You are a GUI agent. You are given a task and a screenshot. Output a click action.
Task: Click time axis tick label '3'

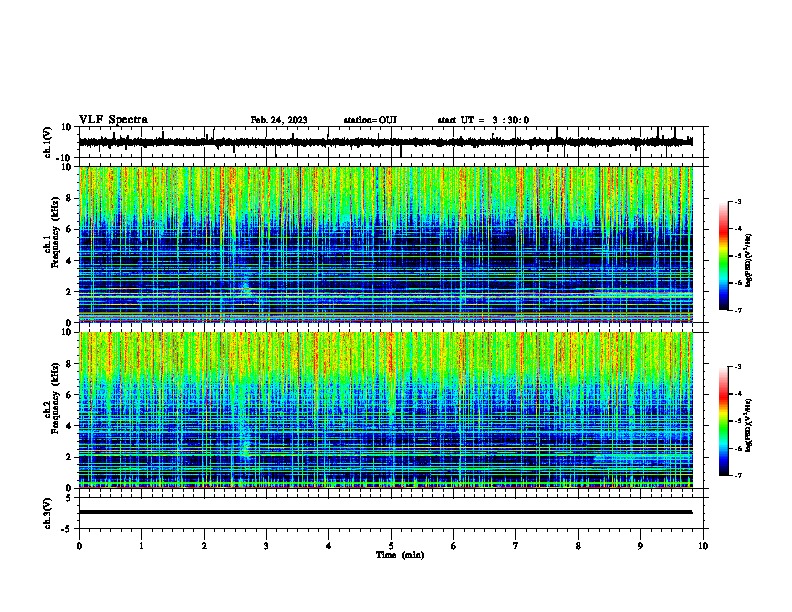(266, 546)
